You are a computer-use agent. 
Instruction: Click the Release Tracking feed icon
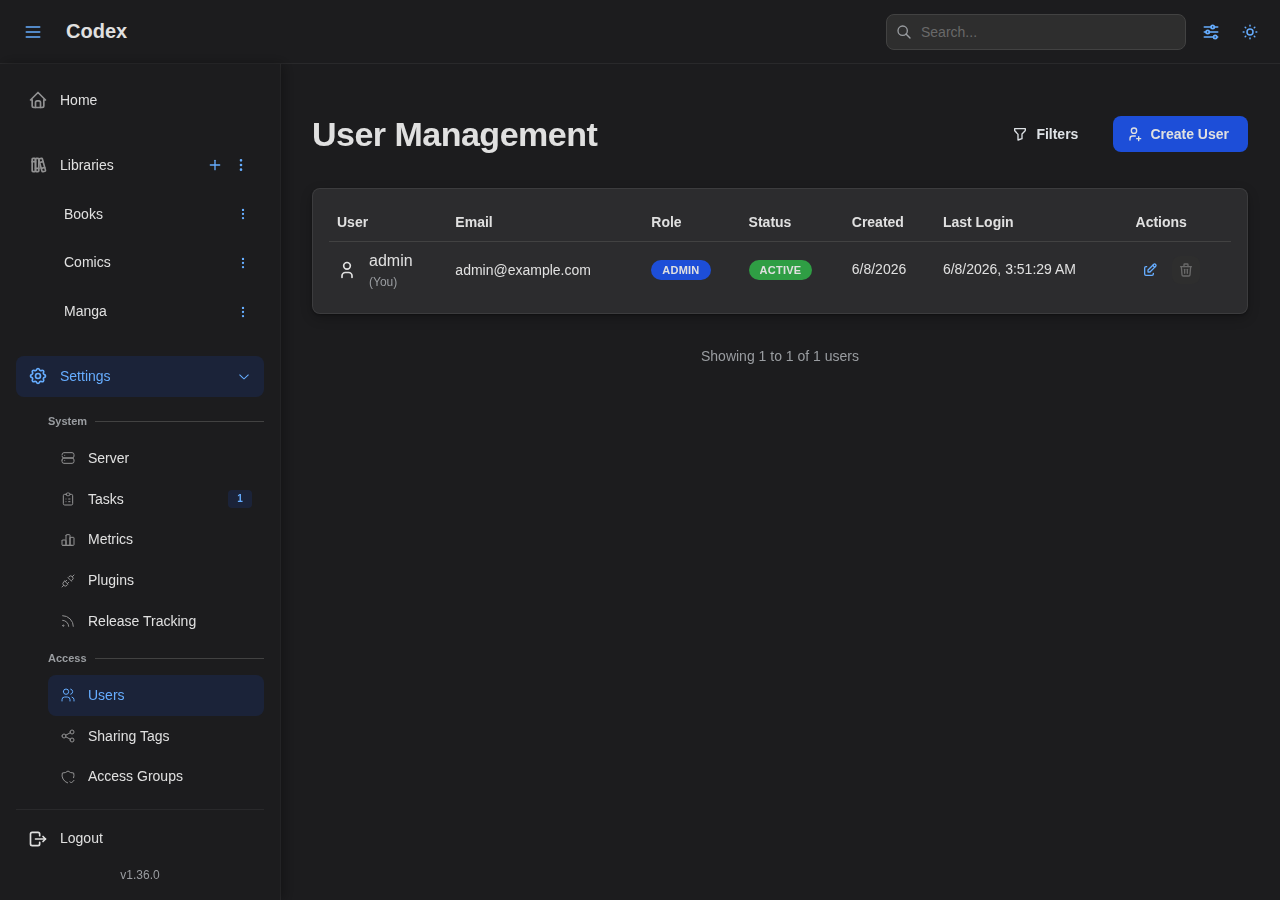point(68,621)
